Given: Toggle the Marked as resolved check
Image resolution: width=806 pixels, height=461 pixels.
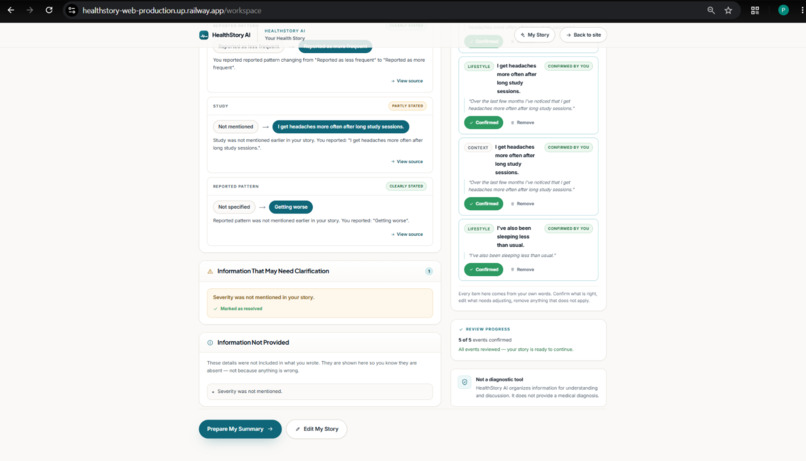Looking at the screenshot, I should [238, 308].
